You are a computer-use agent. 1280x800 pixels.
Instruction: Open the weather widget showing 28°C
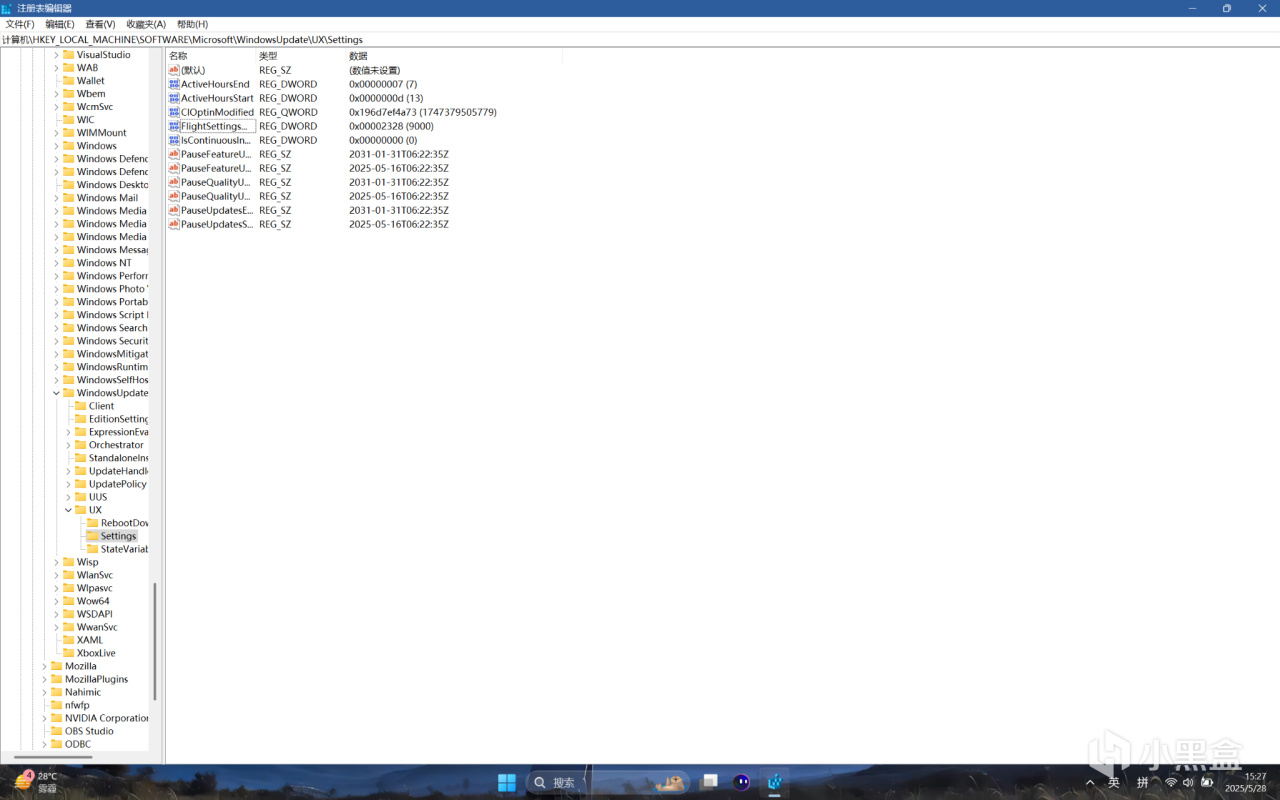click(35, 782)
